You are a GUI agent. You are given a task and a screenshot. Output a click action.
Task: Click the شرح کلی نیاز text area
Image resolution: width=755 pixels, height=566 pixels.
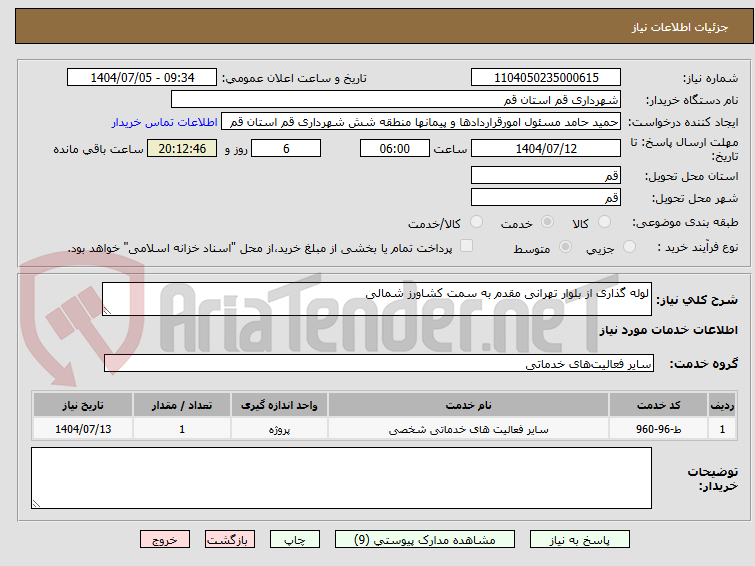[377, 299]
